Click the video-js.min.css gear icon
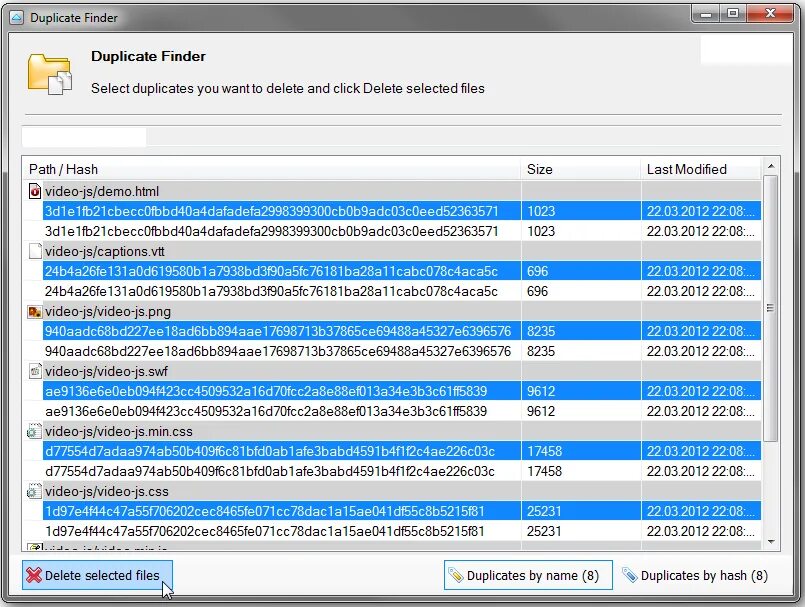The height and width of the screenshot is (607, 805). click(34, 431)
